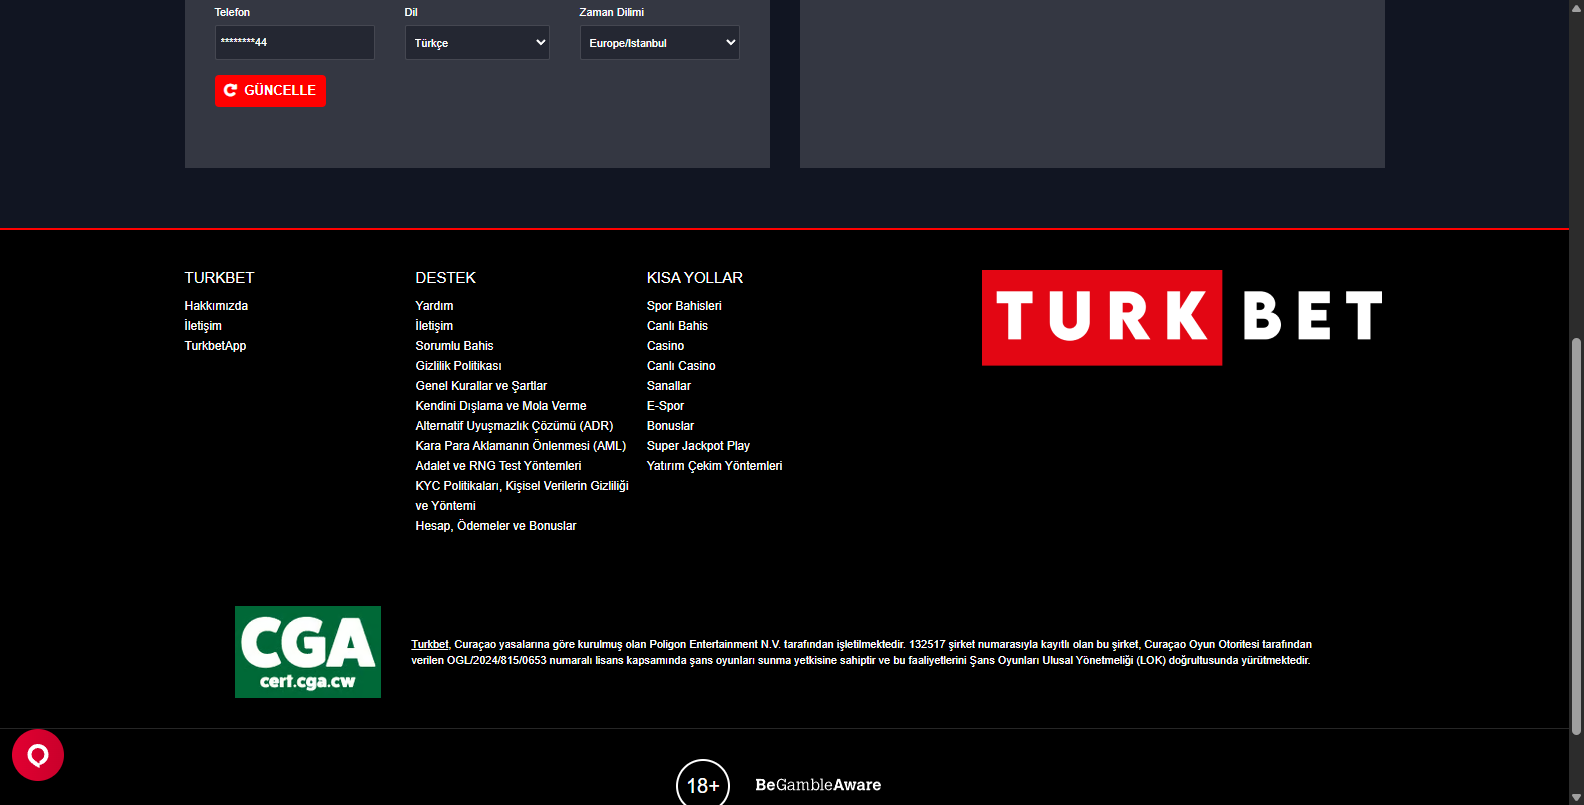Open the Yardım support link
This screenshot has width=1584, height=805.
434,306
